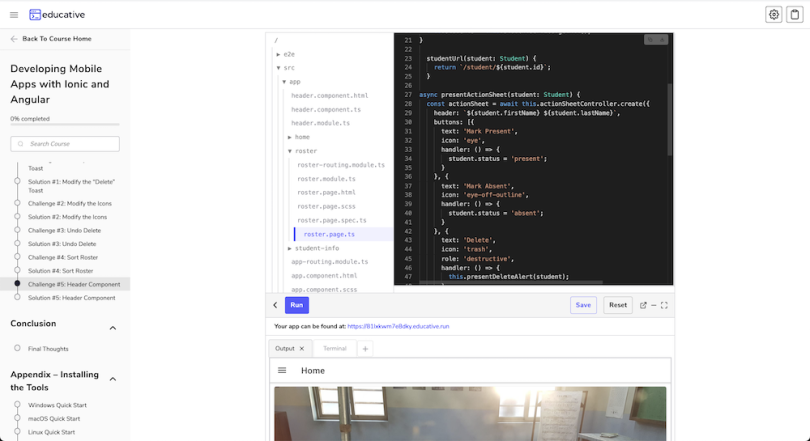Click the clipboard icon in top bar

pos(795,15)
